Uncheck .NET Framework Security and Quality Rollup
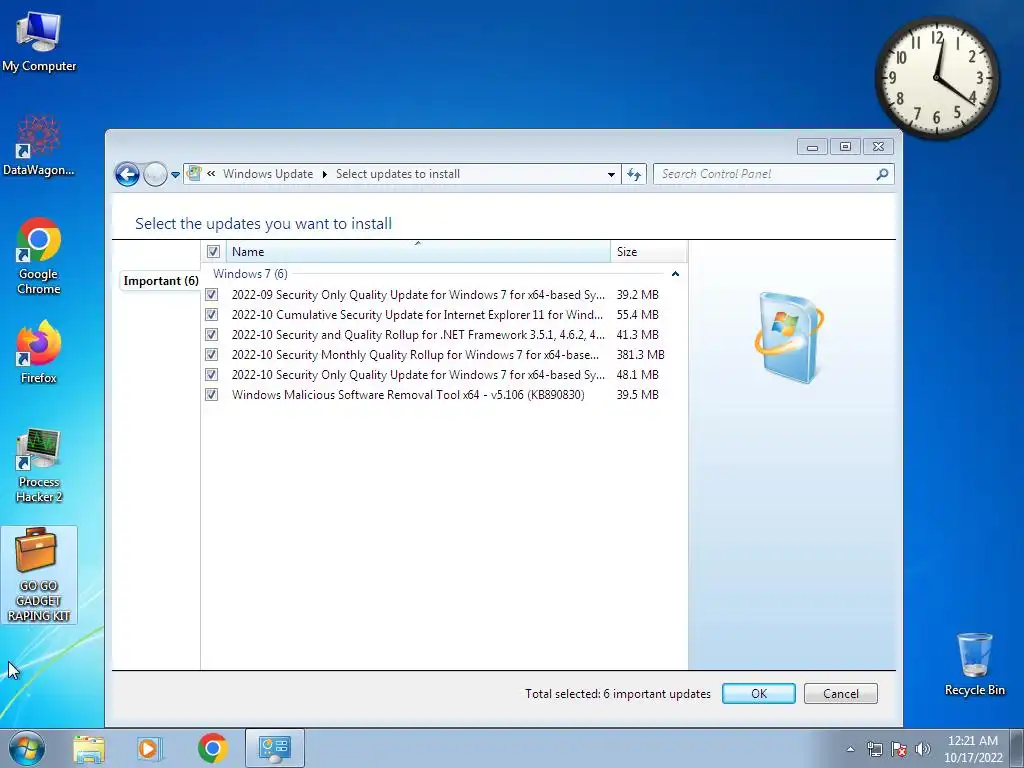Screen dimensions: 1024x768 pyautogui.click(x=212, y=334)
